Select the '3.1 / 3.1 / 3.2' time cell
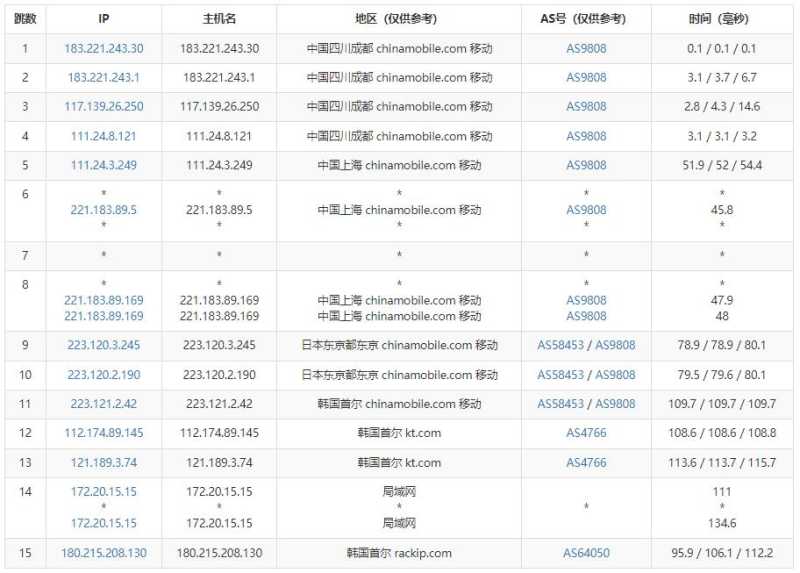800x573 pixels. [722, 136]
